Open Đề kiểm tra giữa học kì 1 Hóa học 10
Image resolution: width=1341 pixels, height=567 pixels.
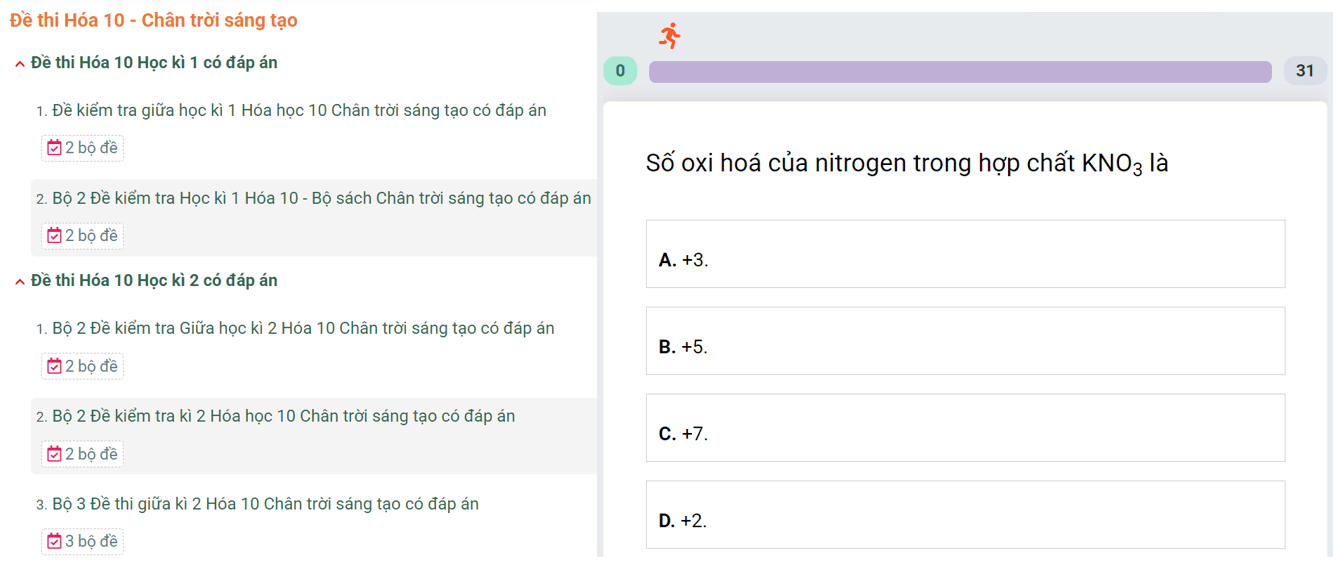point(299,111)
